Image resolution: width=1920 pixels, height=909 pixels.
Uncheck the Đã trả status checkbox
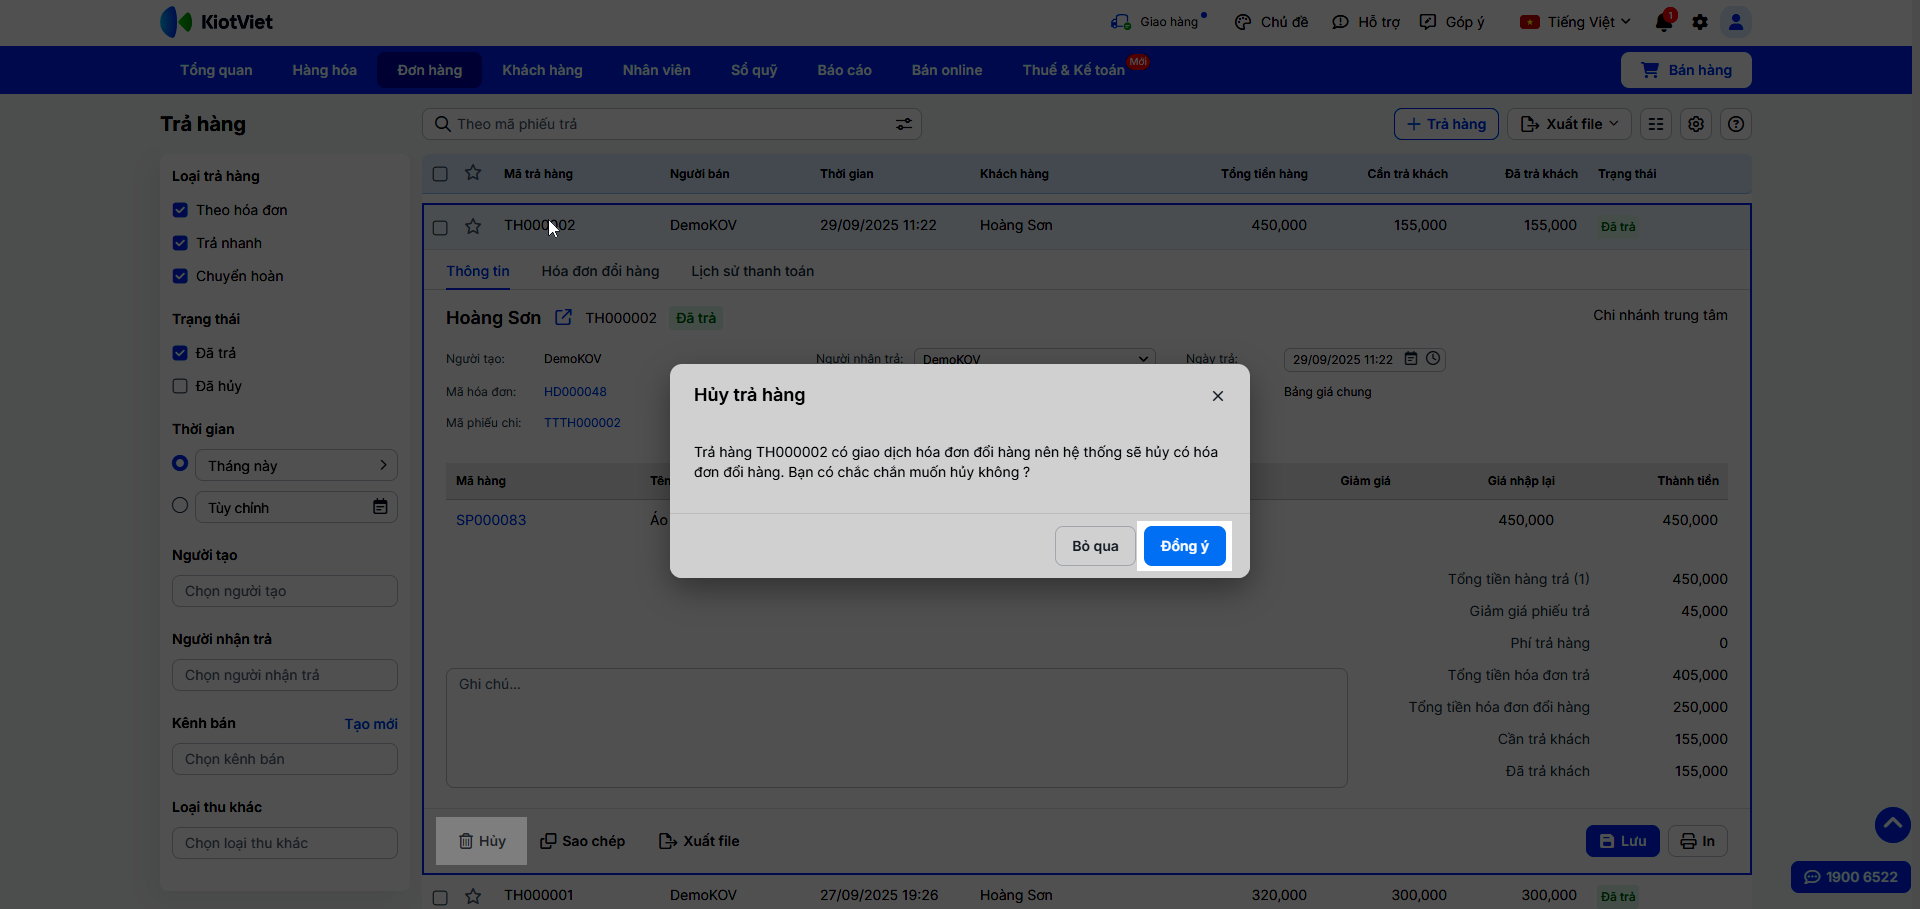[180, 353]
